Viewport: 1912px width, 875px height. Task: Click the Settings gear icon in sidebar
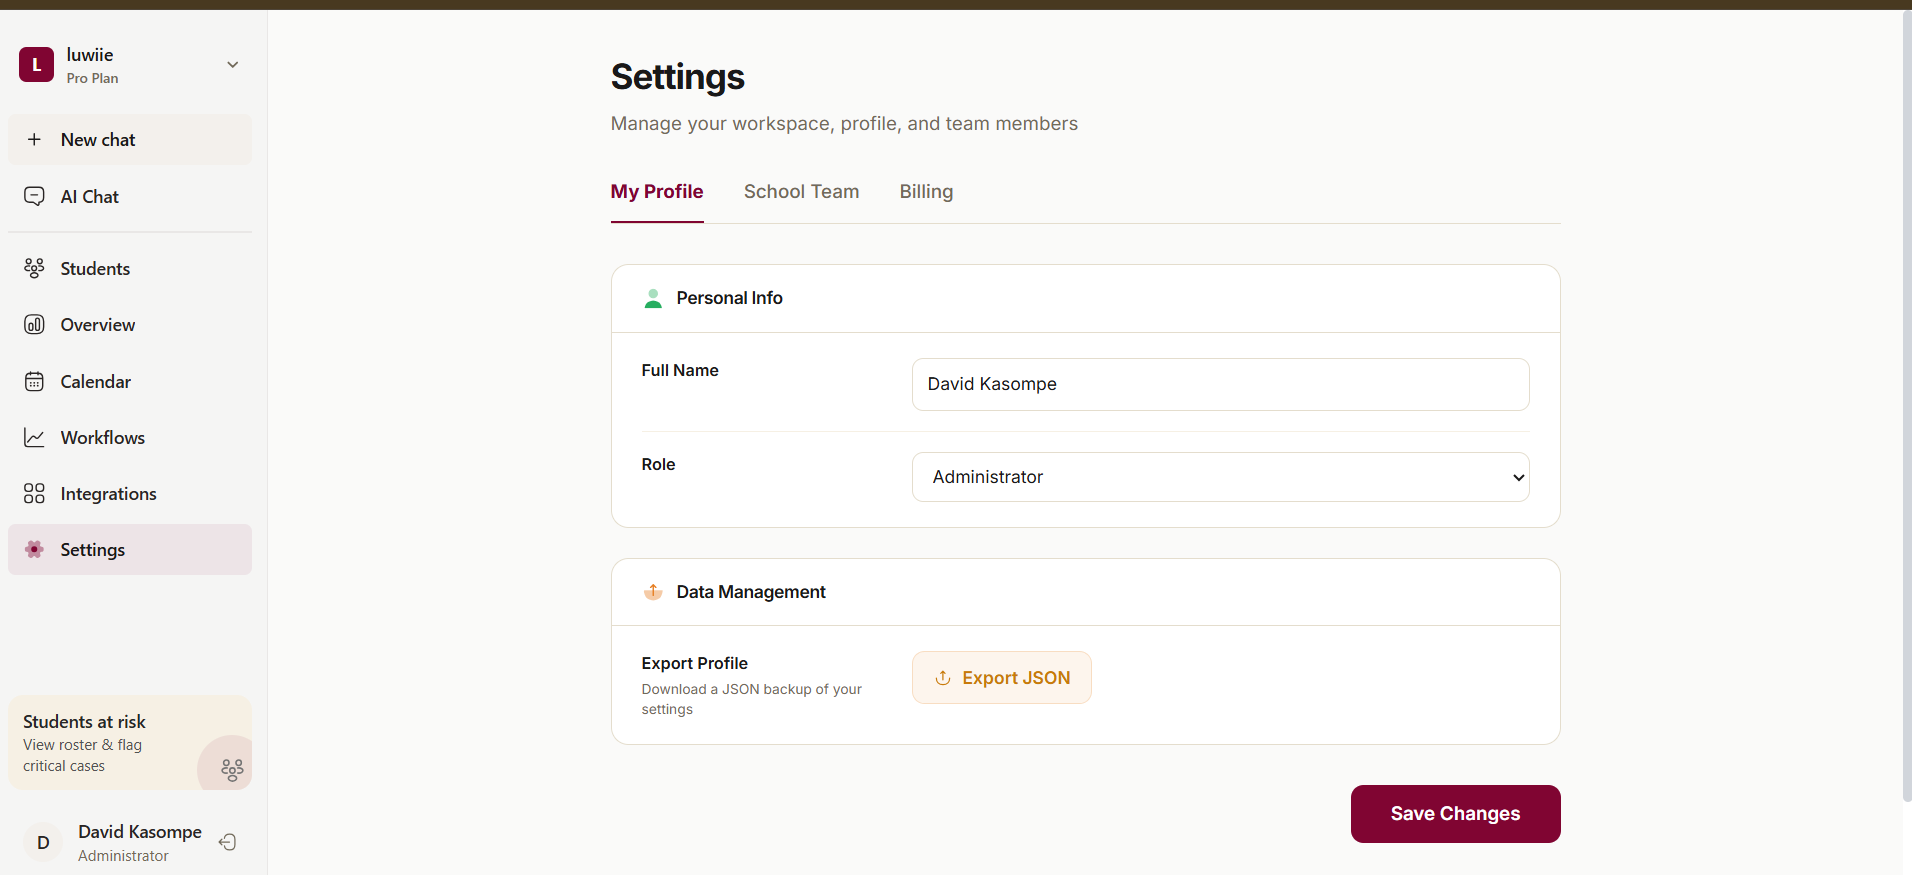[x=34, y=550]
